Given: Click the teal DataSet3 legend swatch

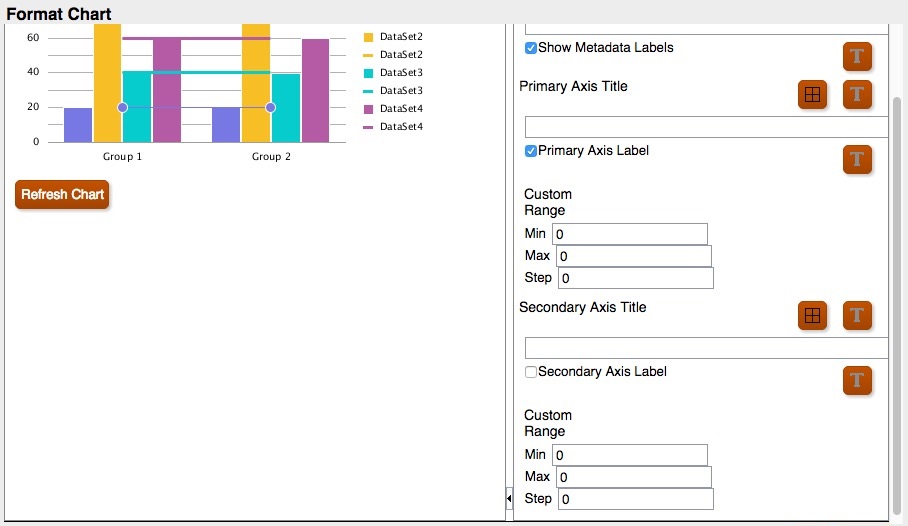Looking at the screenshot, I should click(x=368, y=73).
